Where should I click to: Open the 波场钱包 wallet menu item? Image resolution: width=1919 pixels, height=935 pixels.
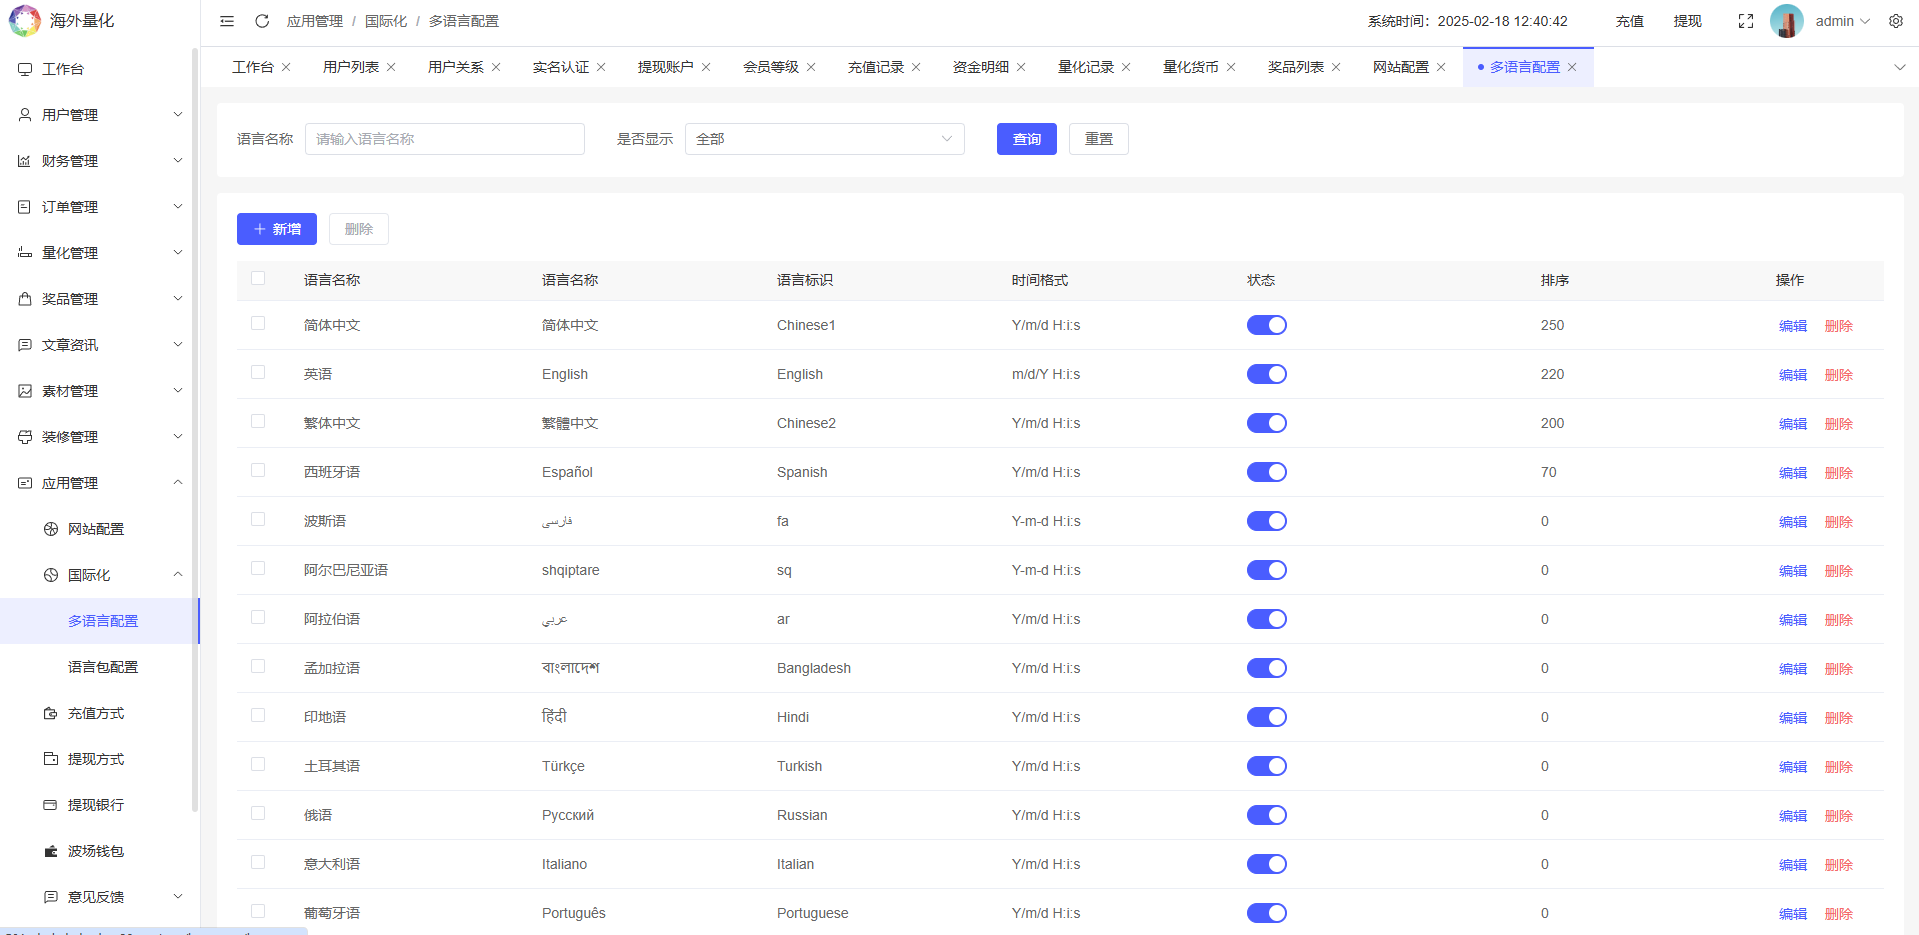[x=96, y=851]
